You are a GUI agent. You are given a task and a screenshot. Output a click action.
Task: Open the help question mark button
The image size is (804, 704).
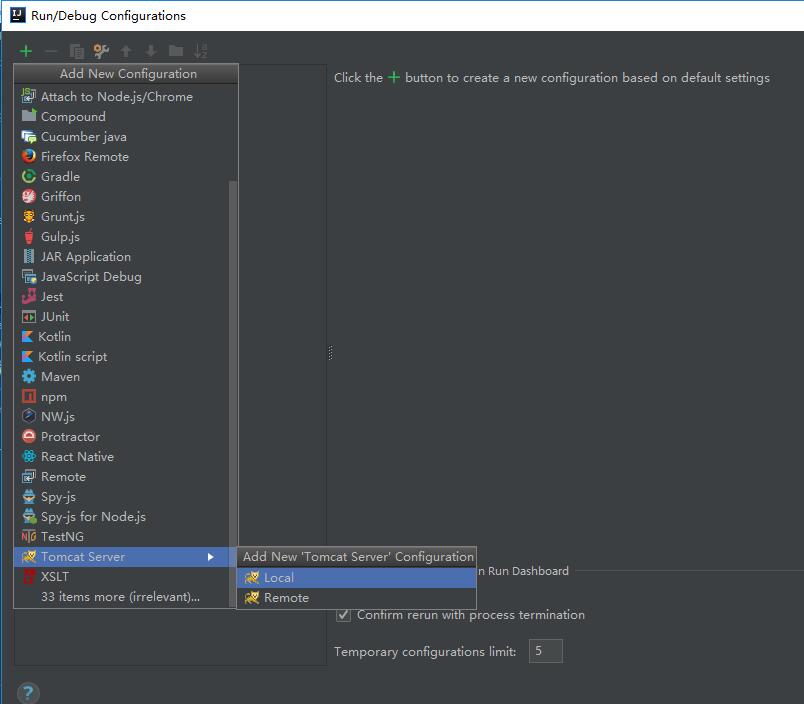pos(28,692)
